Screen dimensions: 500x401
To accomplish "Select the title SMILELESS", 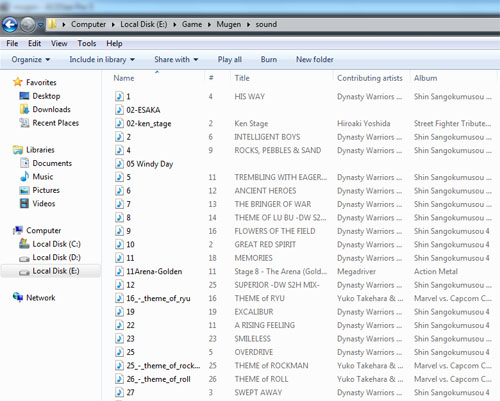I will pyautogui.click(x=252, y=339).
